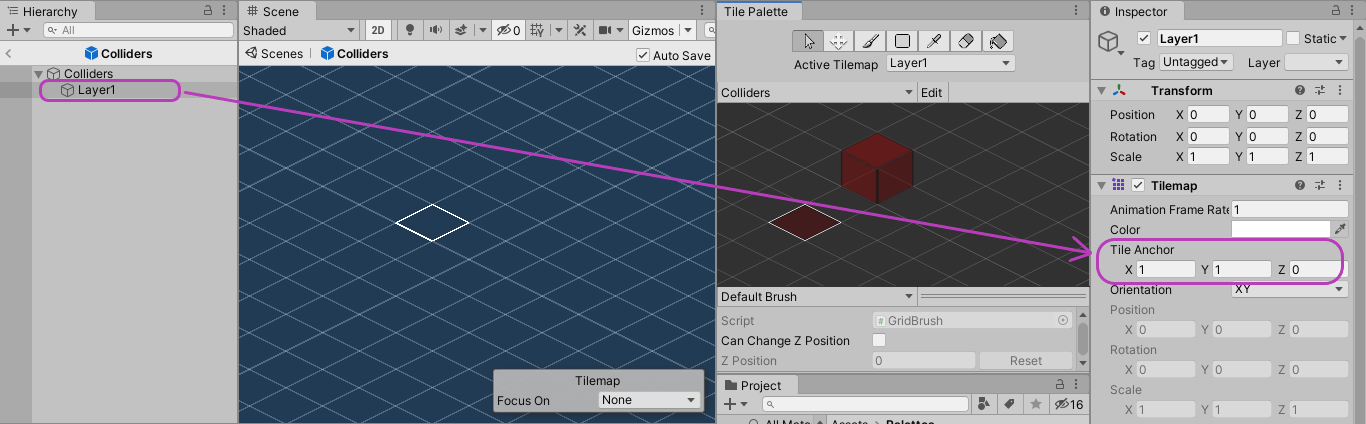Select the Paintbrush tool in Tile Palette
The width and height of the screenshot is (1366, 424).
870,41
